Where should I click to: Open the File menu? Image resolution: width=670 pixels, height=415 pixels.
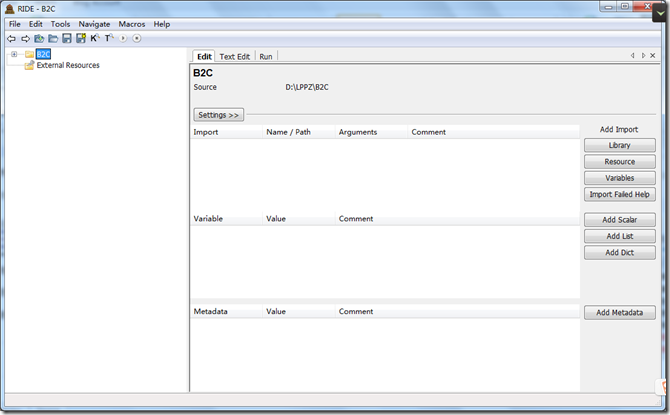(15, 24)
